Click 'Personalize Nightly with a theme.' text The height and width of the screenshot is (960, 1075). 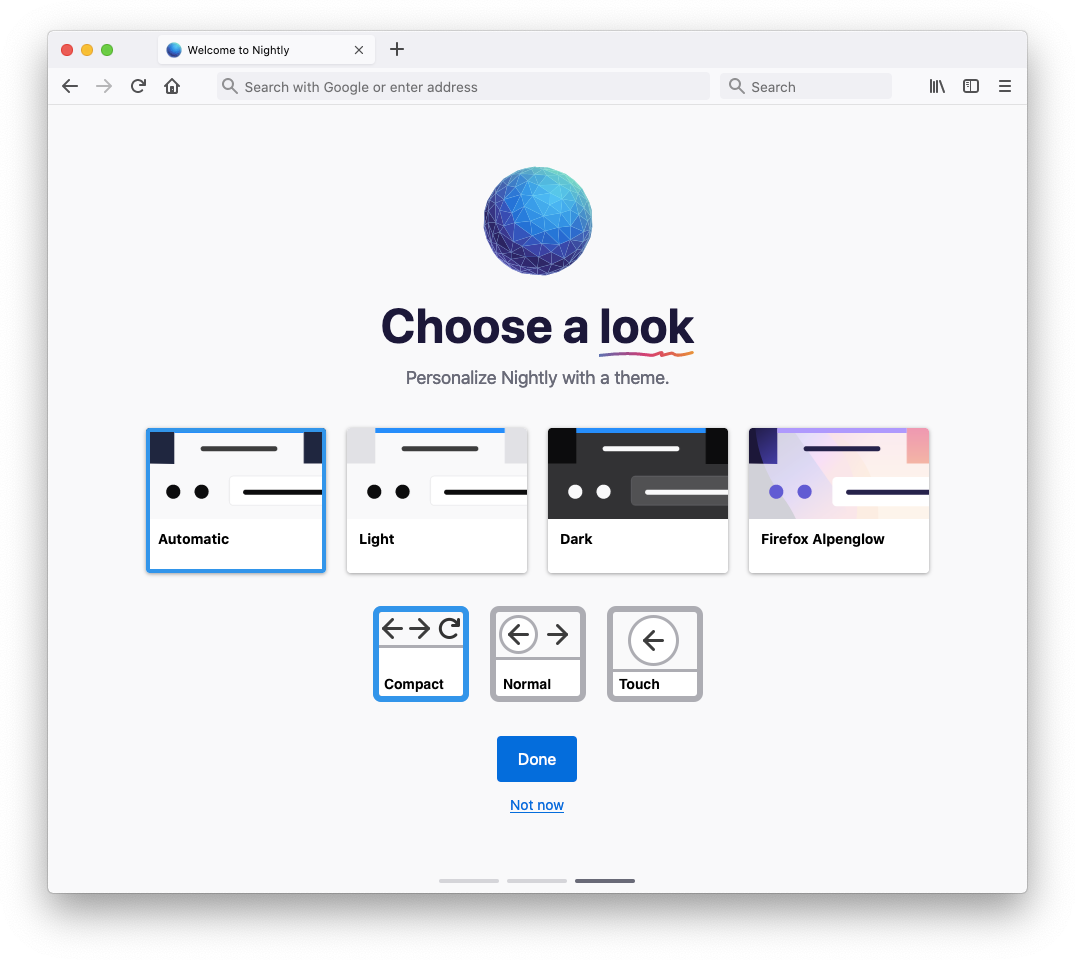coord(538,378)
